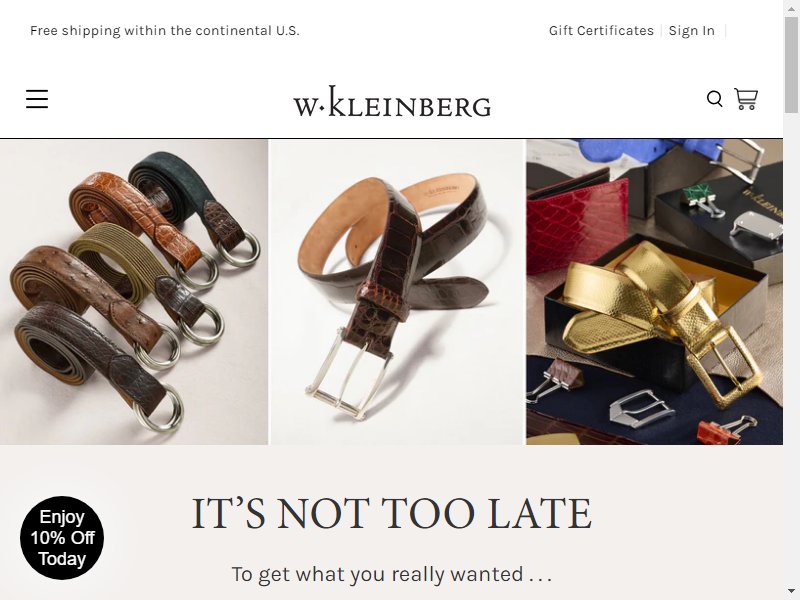Click the IT'S NOT TOO LATE heading
Viewport: 800px width, 600px height.
[x=391, y=513]
